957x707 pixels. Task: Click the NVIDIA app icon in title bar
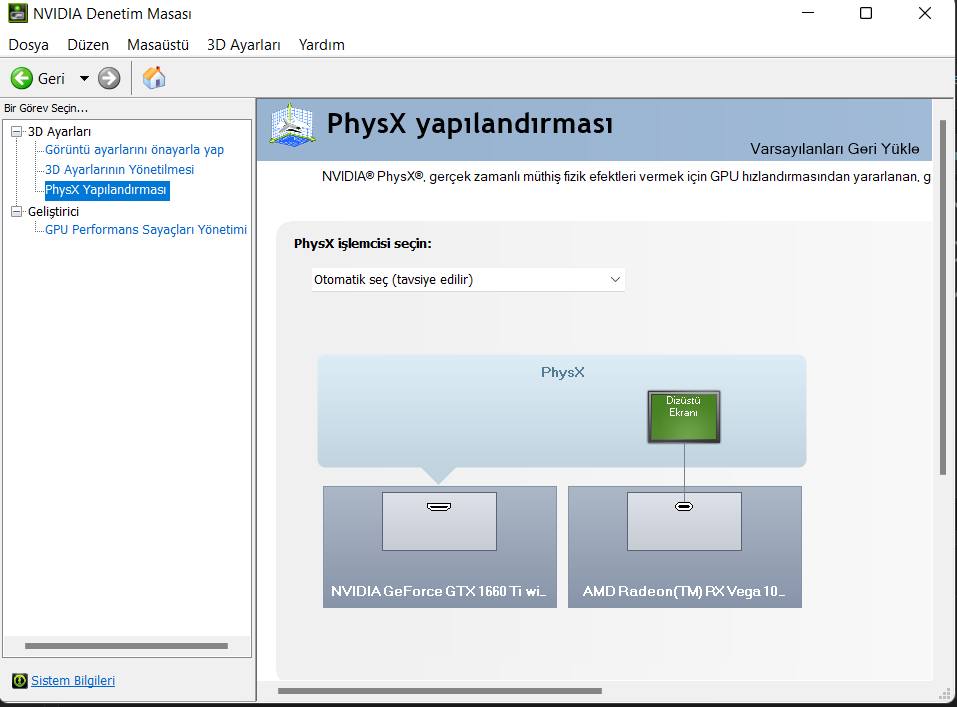18,13
